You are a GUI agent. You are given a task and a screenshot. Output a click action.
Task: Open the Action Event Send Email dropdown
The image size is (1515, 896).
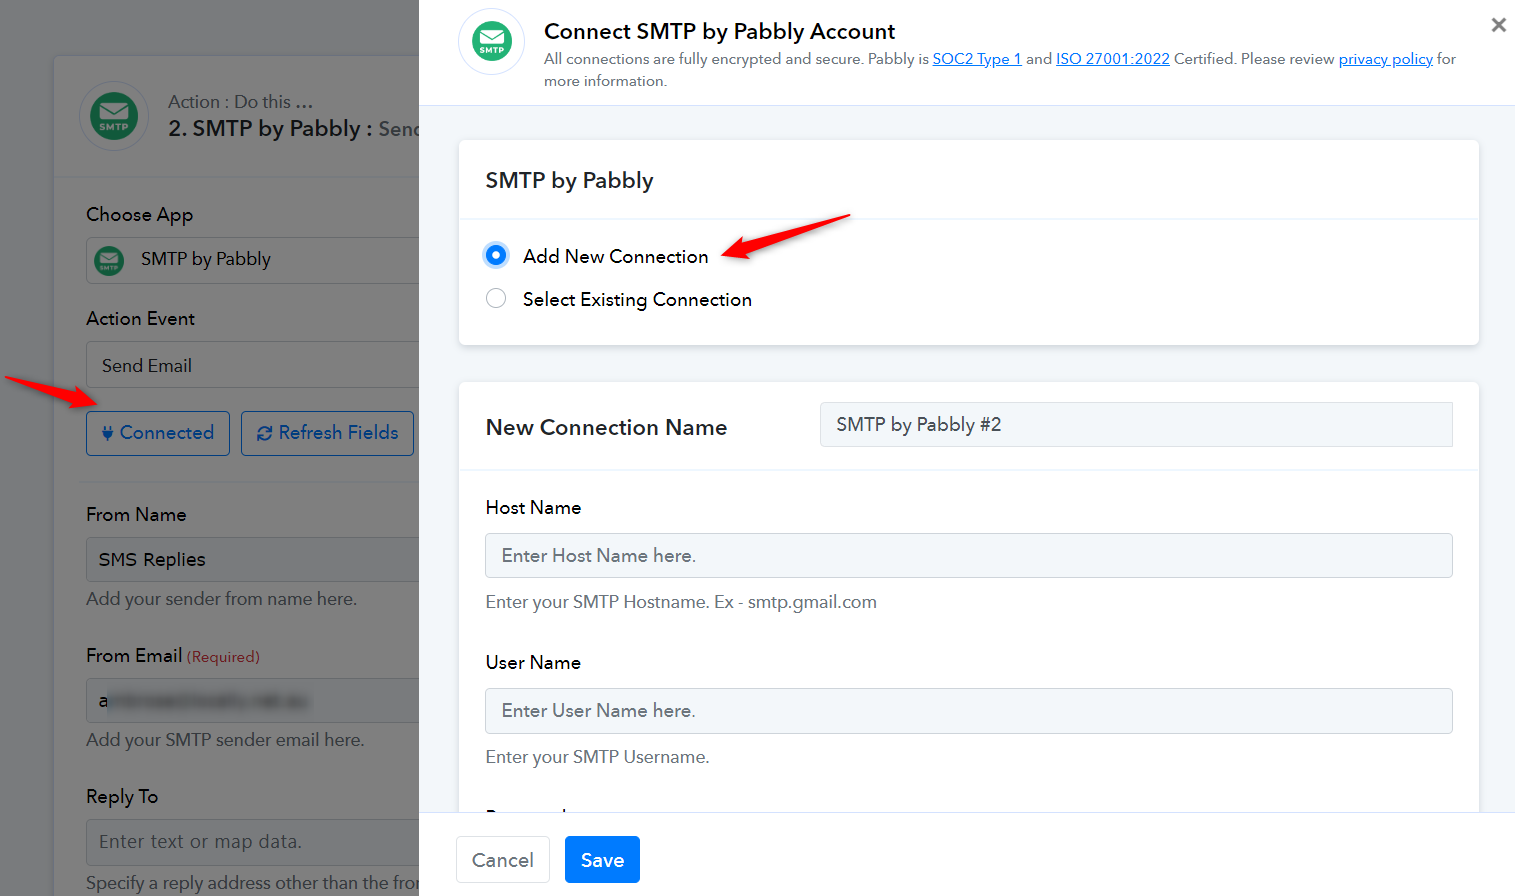point(253,365)
